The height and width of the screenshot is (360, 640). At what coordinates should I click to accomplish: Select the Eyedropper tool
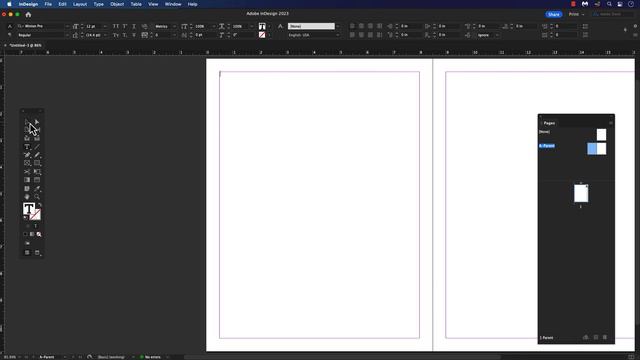point(37,189)
